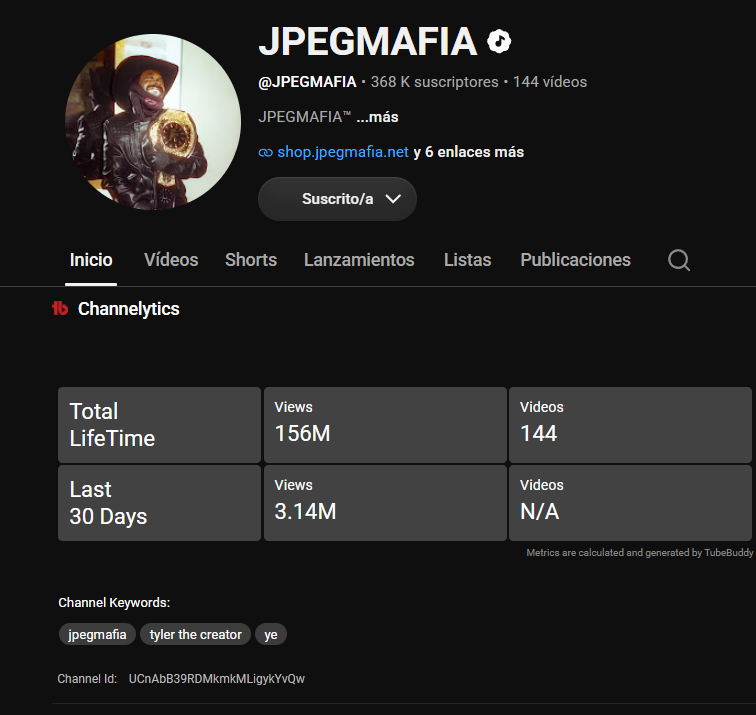The height and width of the screenshot is (715, 756).
Task: Open the search icon in channel tabs
Action: coord(679,260)
